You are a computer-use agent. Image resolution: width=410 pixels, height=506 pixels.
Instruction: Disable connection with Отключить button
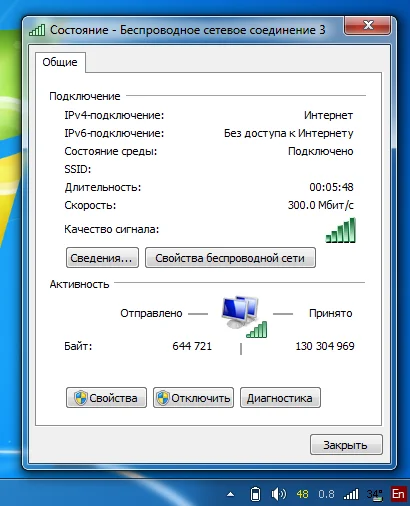coord(193,398)
